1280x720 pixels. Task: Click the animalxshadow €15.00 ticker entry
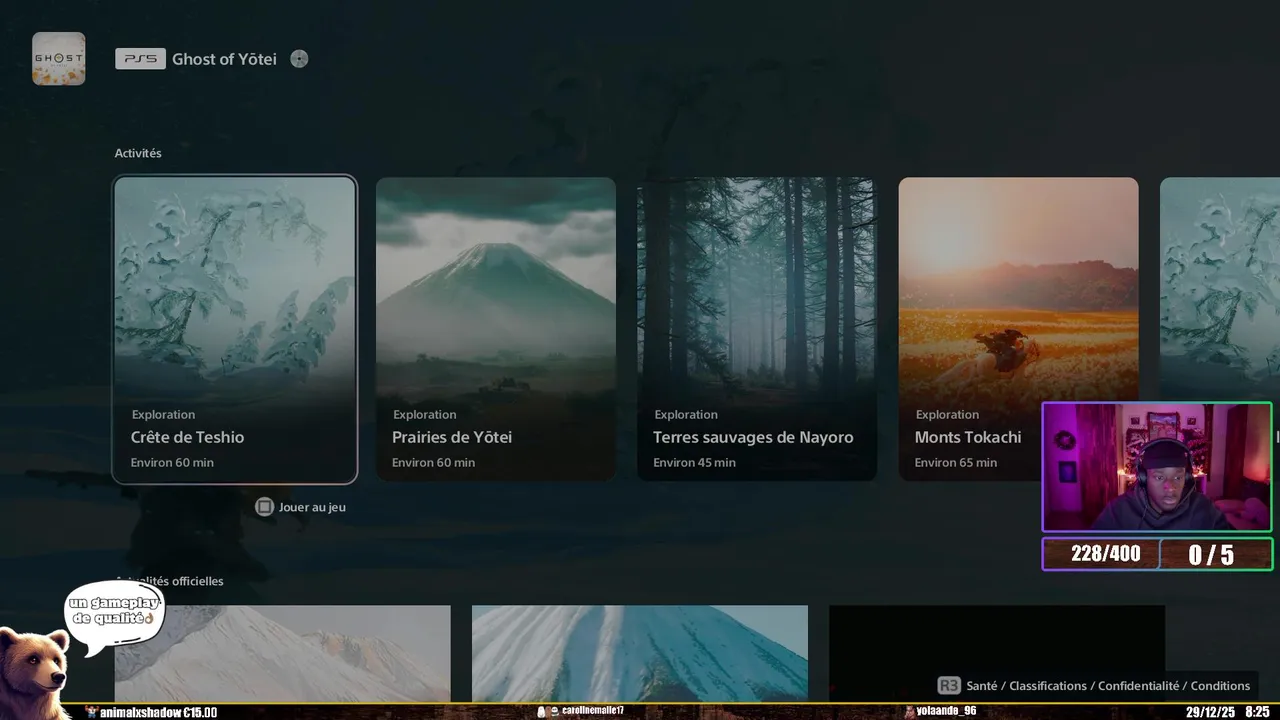pos(151,711)
